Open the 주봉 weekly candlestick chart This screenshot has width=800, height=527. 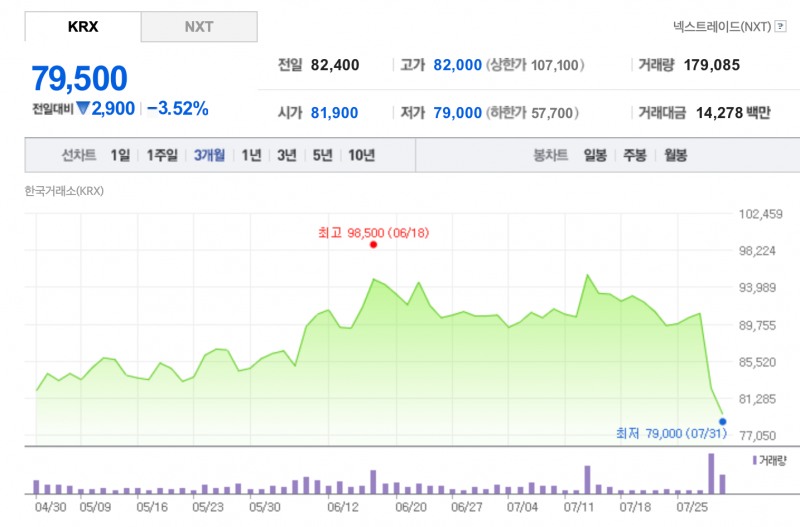(635, 155)
